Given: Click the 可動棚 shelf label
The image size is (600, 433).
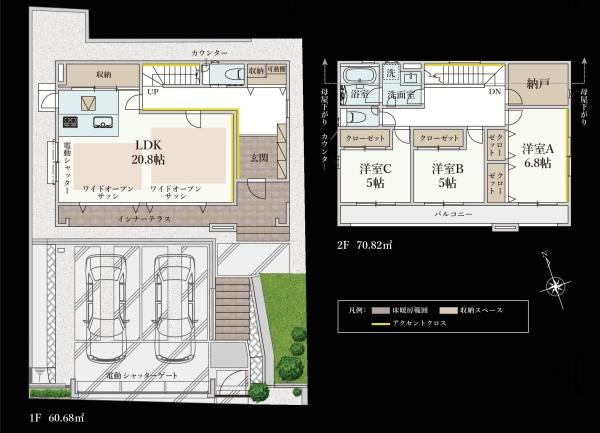Looking at the screenshot, I should point(276,70).
